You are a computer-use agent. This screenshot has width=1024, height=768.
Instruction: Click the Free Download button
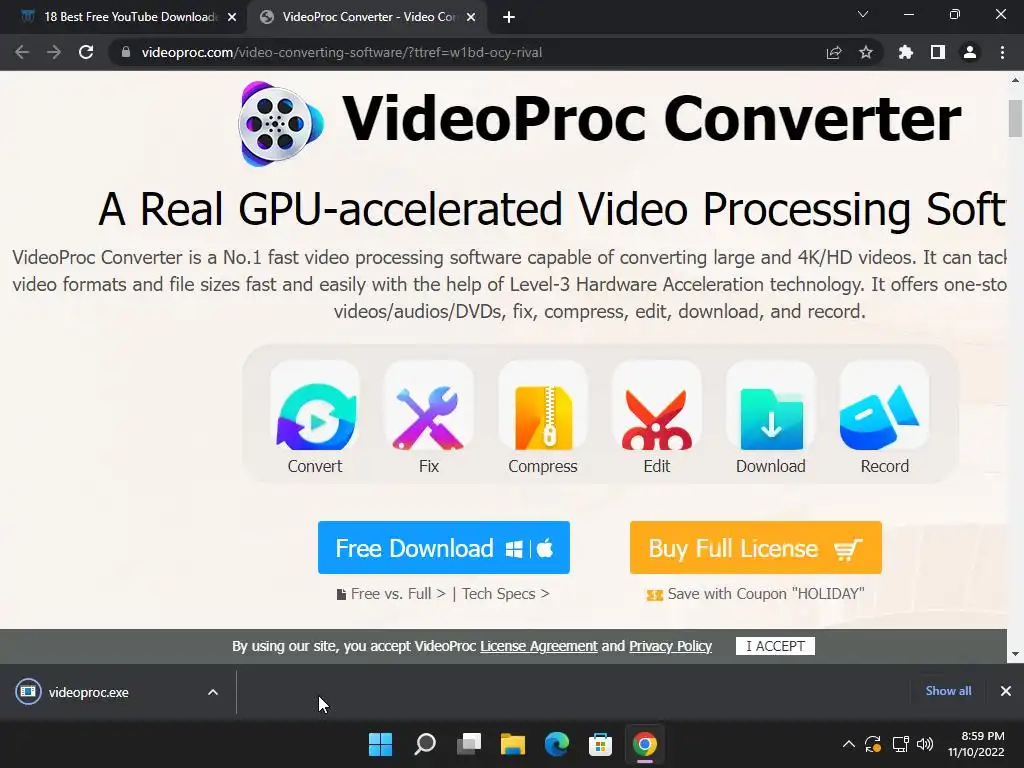point(443,547)
